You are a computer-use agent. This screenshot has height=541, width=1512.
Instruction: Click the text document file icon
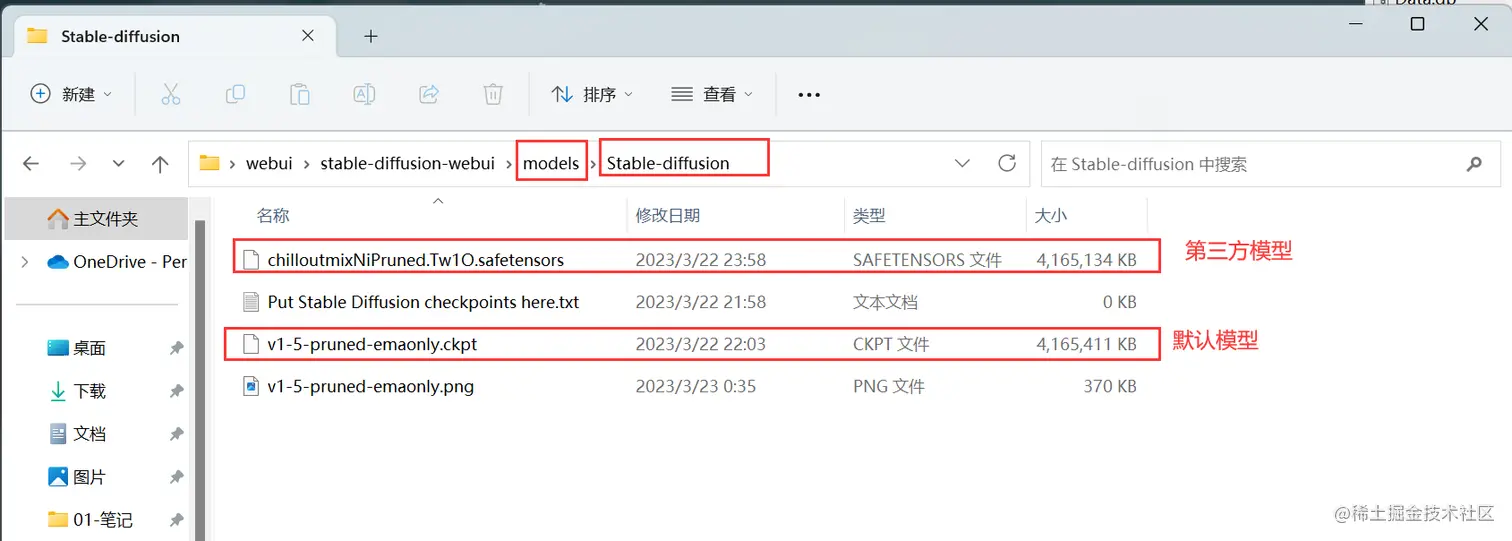click(251, 302)
